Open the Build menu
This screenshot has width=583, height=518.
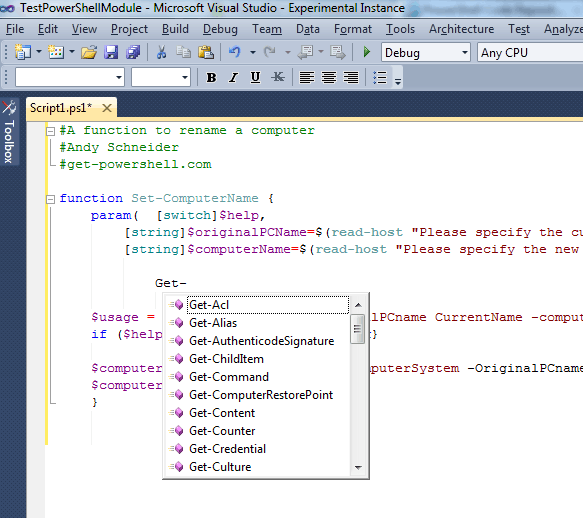(x=175, y=29)
